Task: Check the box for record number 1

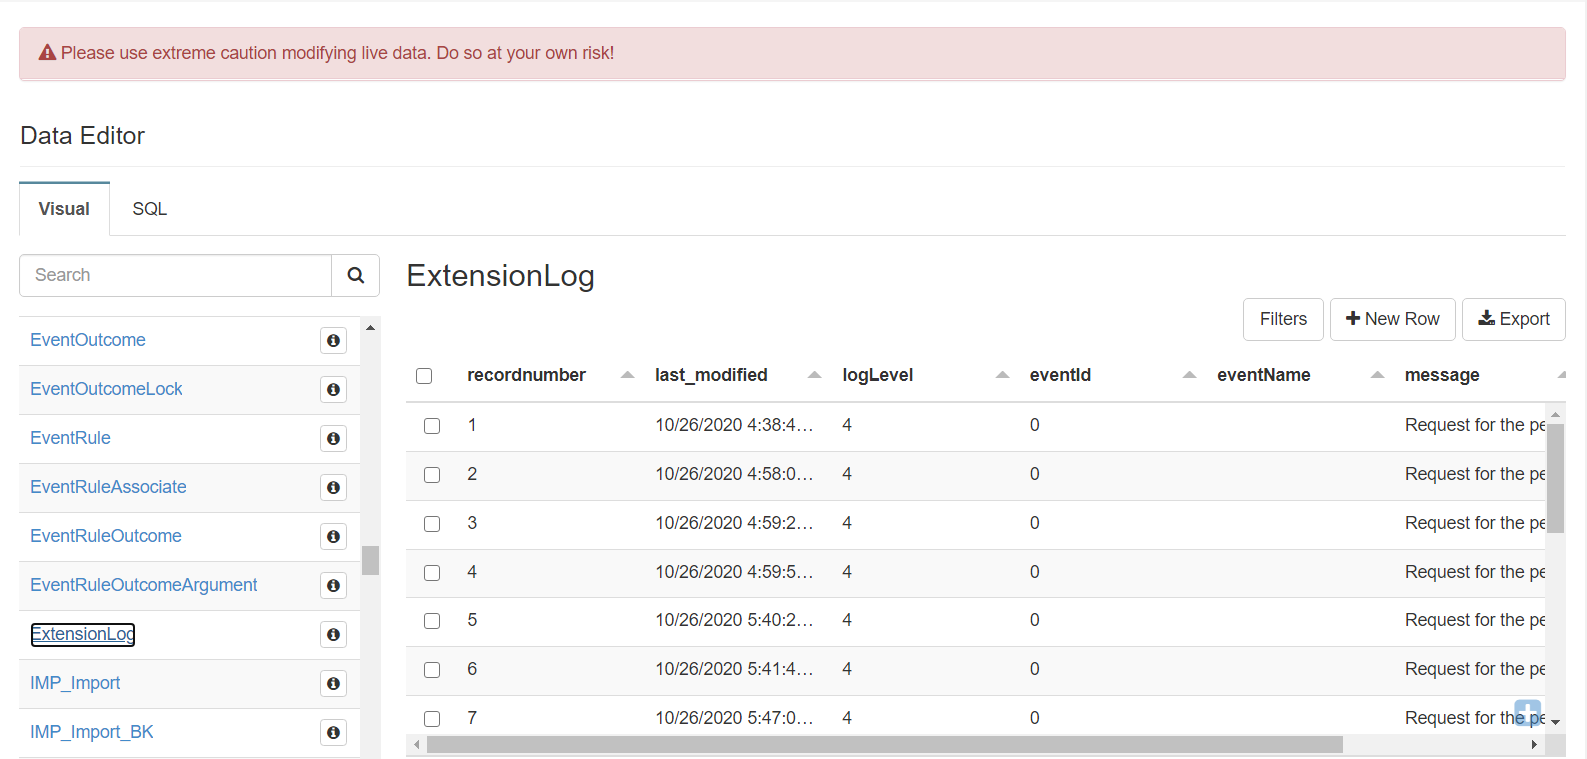Action: 432,426
